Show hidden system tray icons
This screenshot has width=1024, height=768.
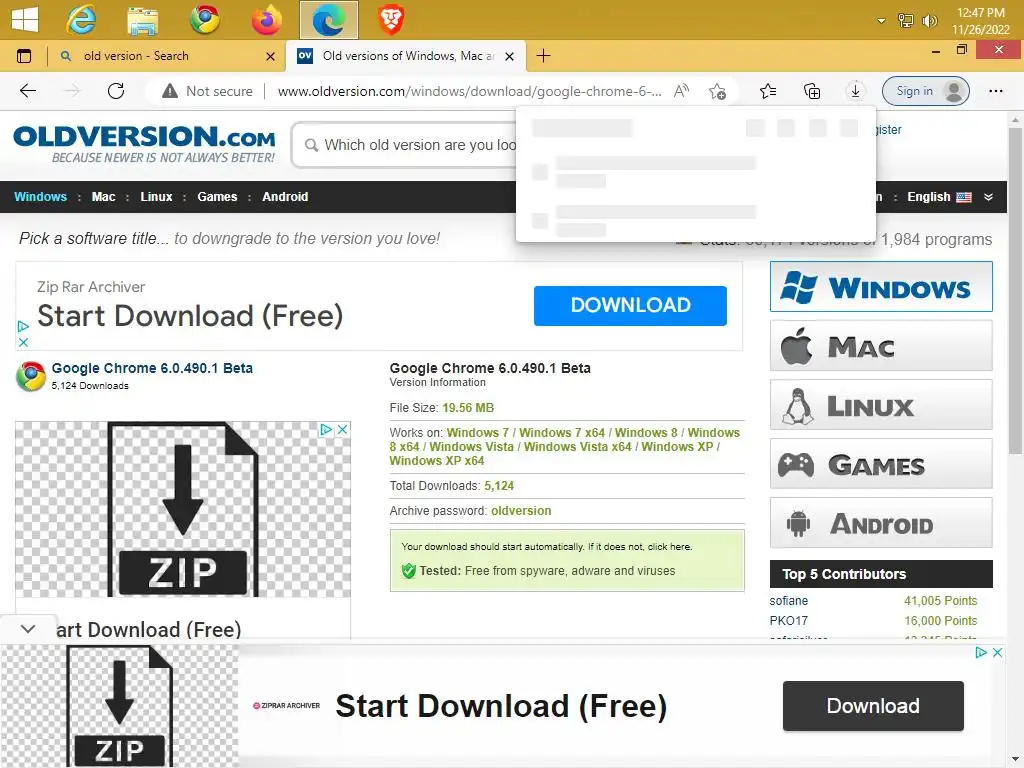(881, 21)
